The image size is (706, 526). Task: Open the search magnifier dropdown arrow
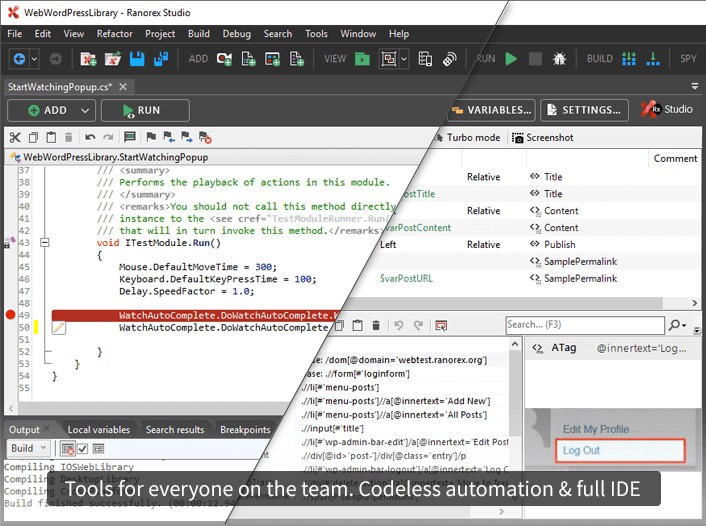684,325
